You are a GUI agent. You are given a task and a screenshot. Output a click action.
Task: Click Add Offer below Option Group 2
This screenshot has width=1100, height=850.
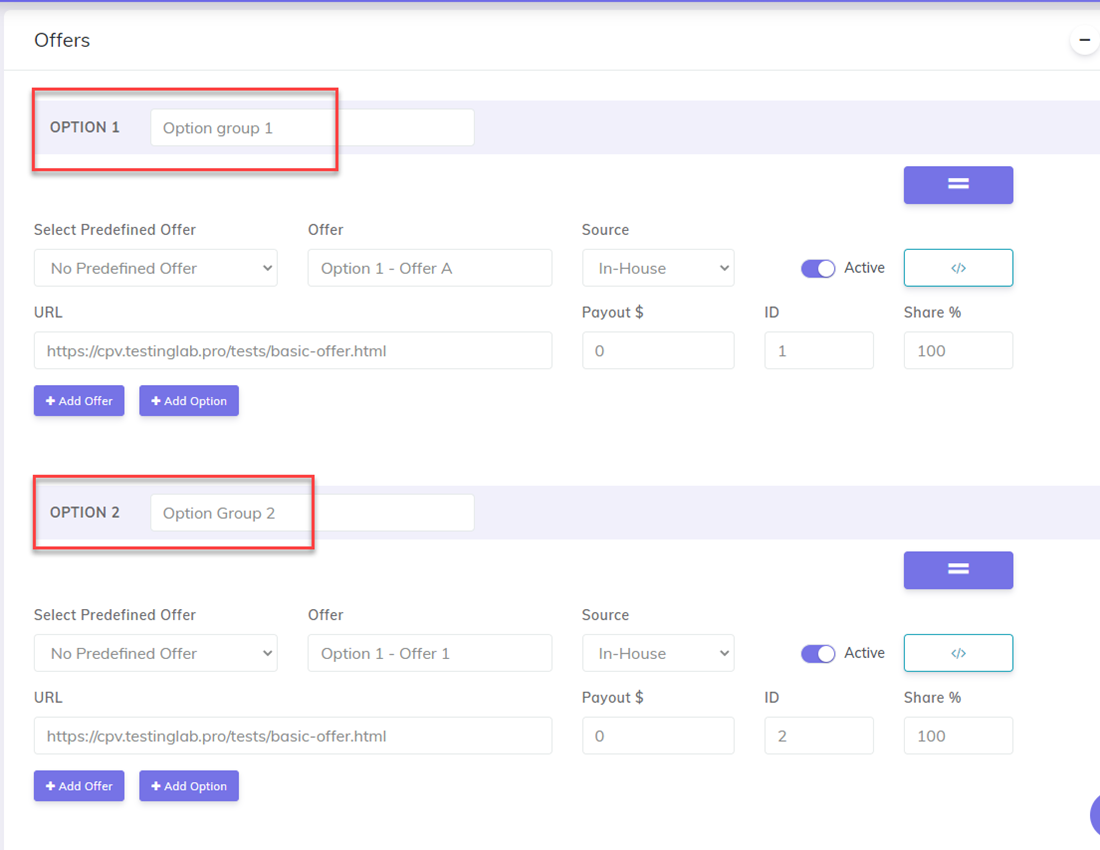click(x=78, y=786)
